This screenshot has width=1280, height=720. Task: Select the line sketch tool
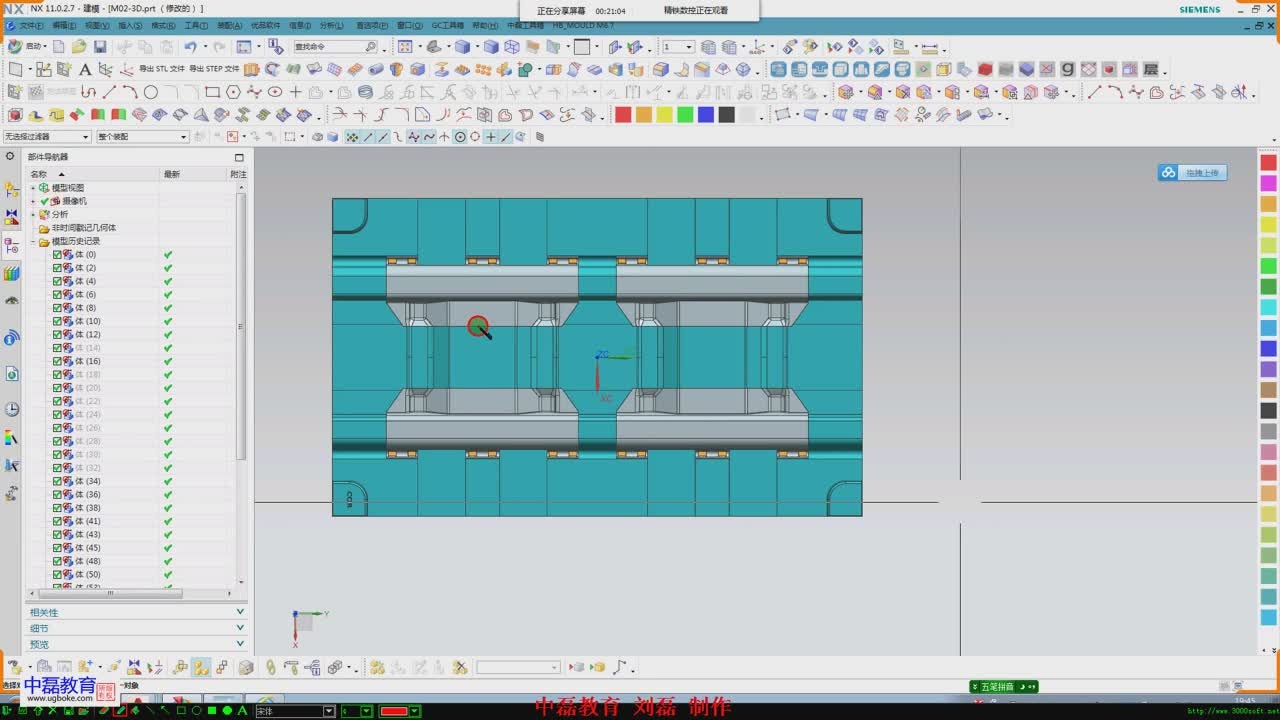tap(110, 92)
